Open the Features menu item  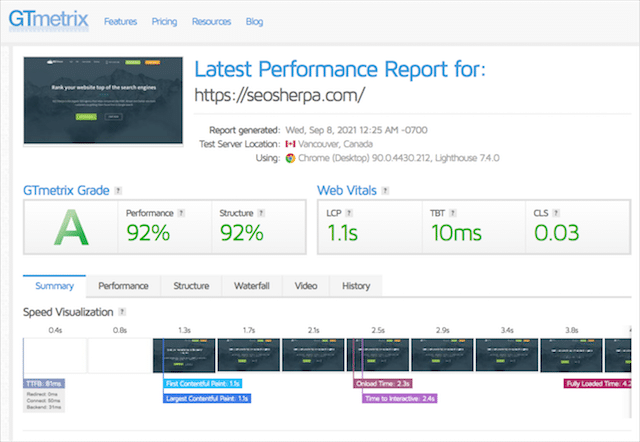click(121, 20)
